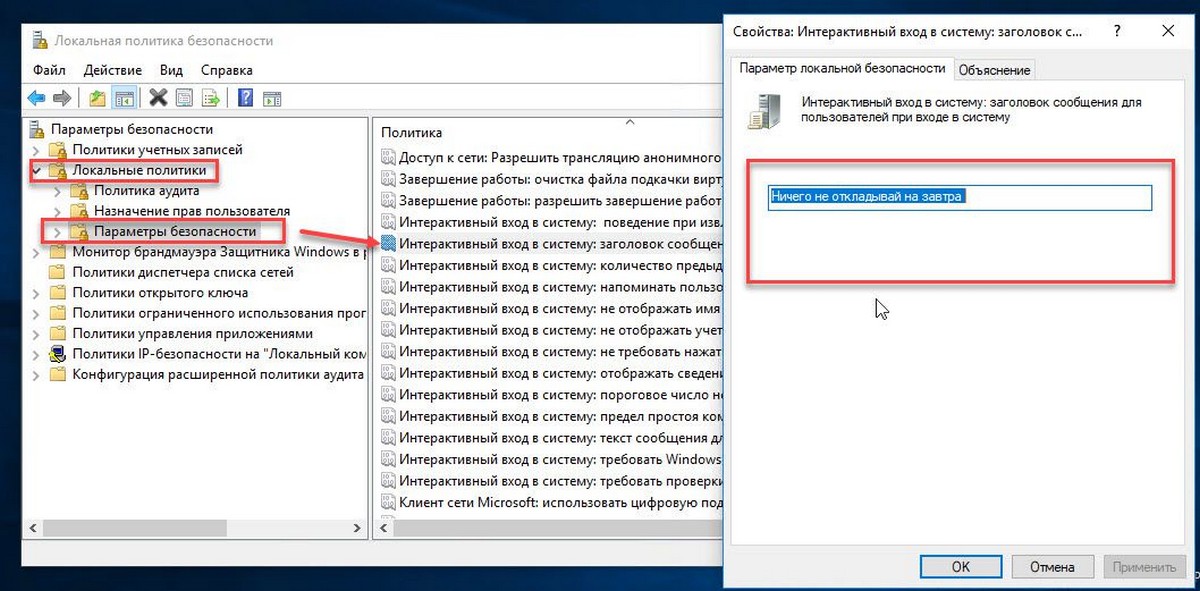Expand Политики управления приложениями node
The height and width of the screenshot is (591, 1200).
[x=37, y=334]
